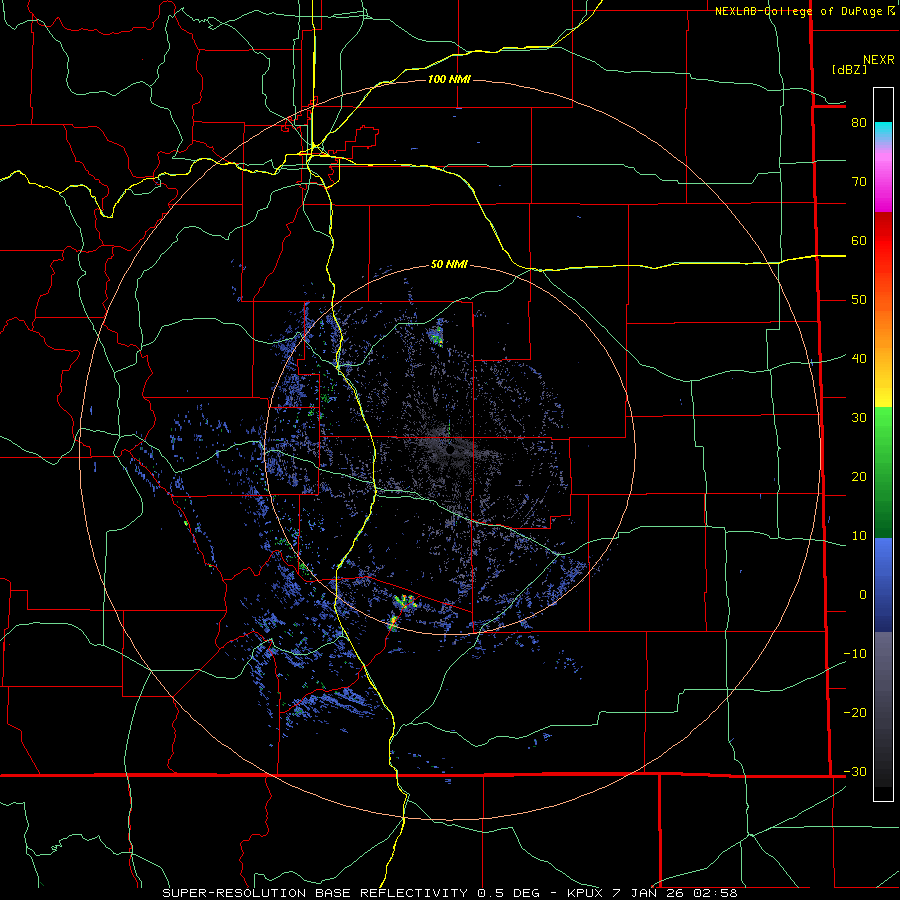This screenshot has height=900, width=900.
Task: Click the [dBZ] unit label
Action: click(x=849, y=69)
